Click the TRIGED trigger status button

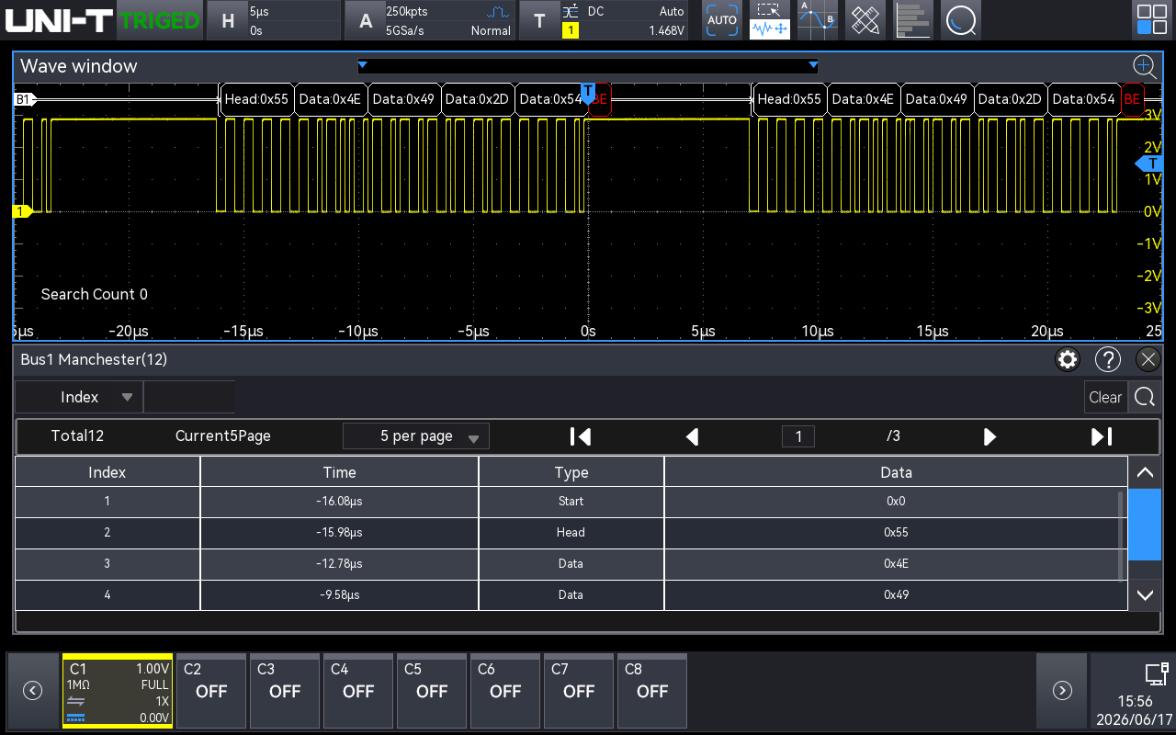point(160,20)
